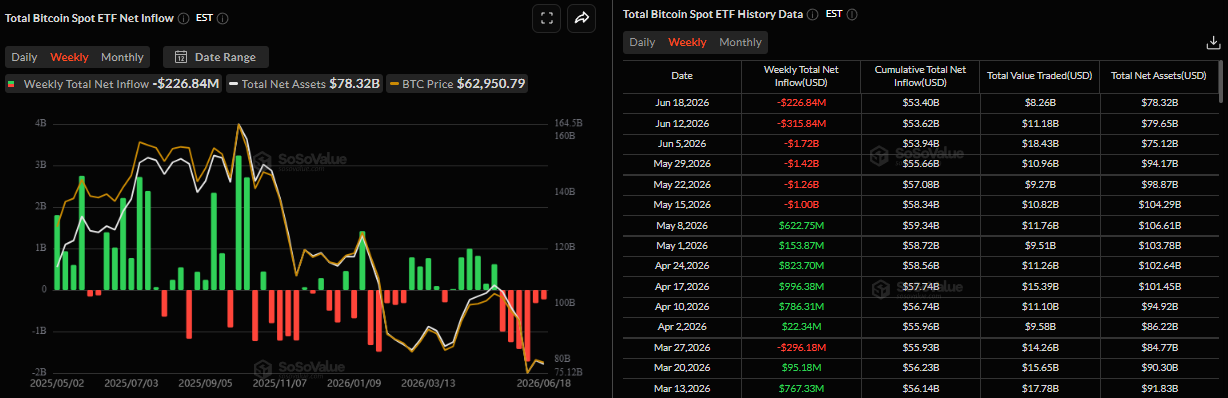Switch history table to Daily
This screenshot has width=1228, height=398.
642,42
